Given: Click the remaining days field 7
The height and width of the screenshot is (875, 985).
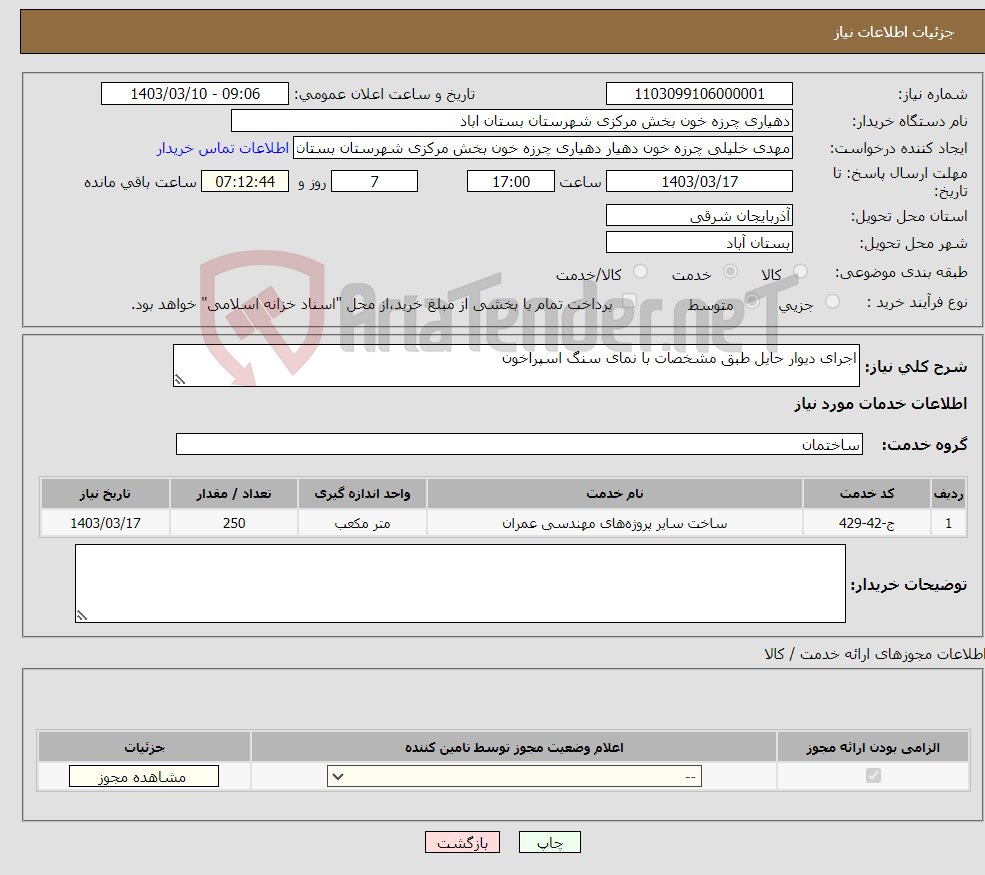Looking at the screenshot, I should 374,182.
